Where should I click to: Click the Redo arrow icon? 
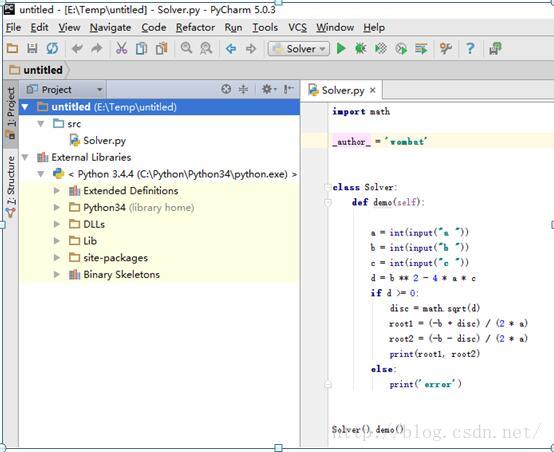point(96,48)
